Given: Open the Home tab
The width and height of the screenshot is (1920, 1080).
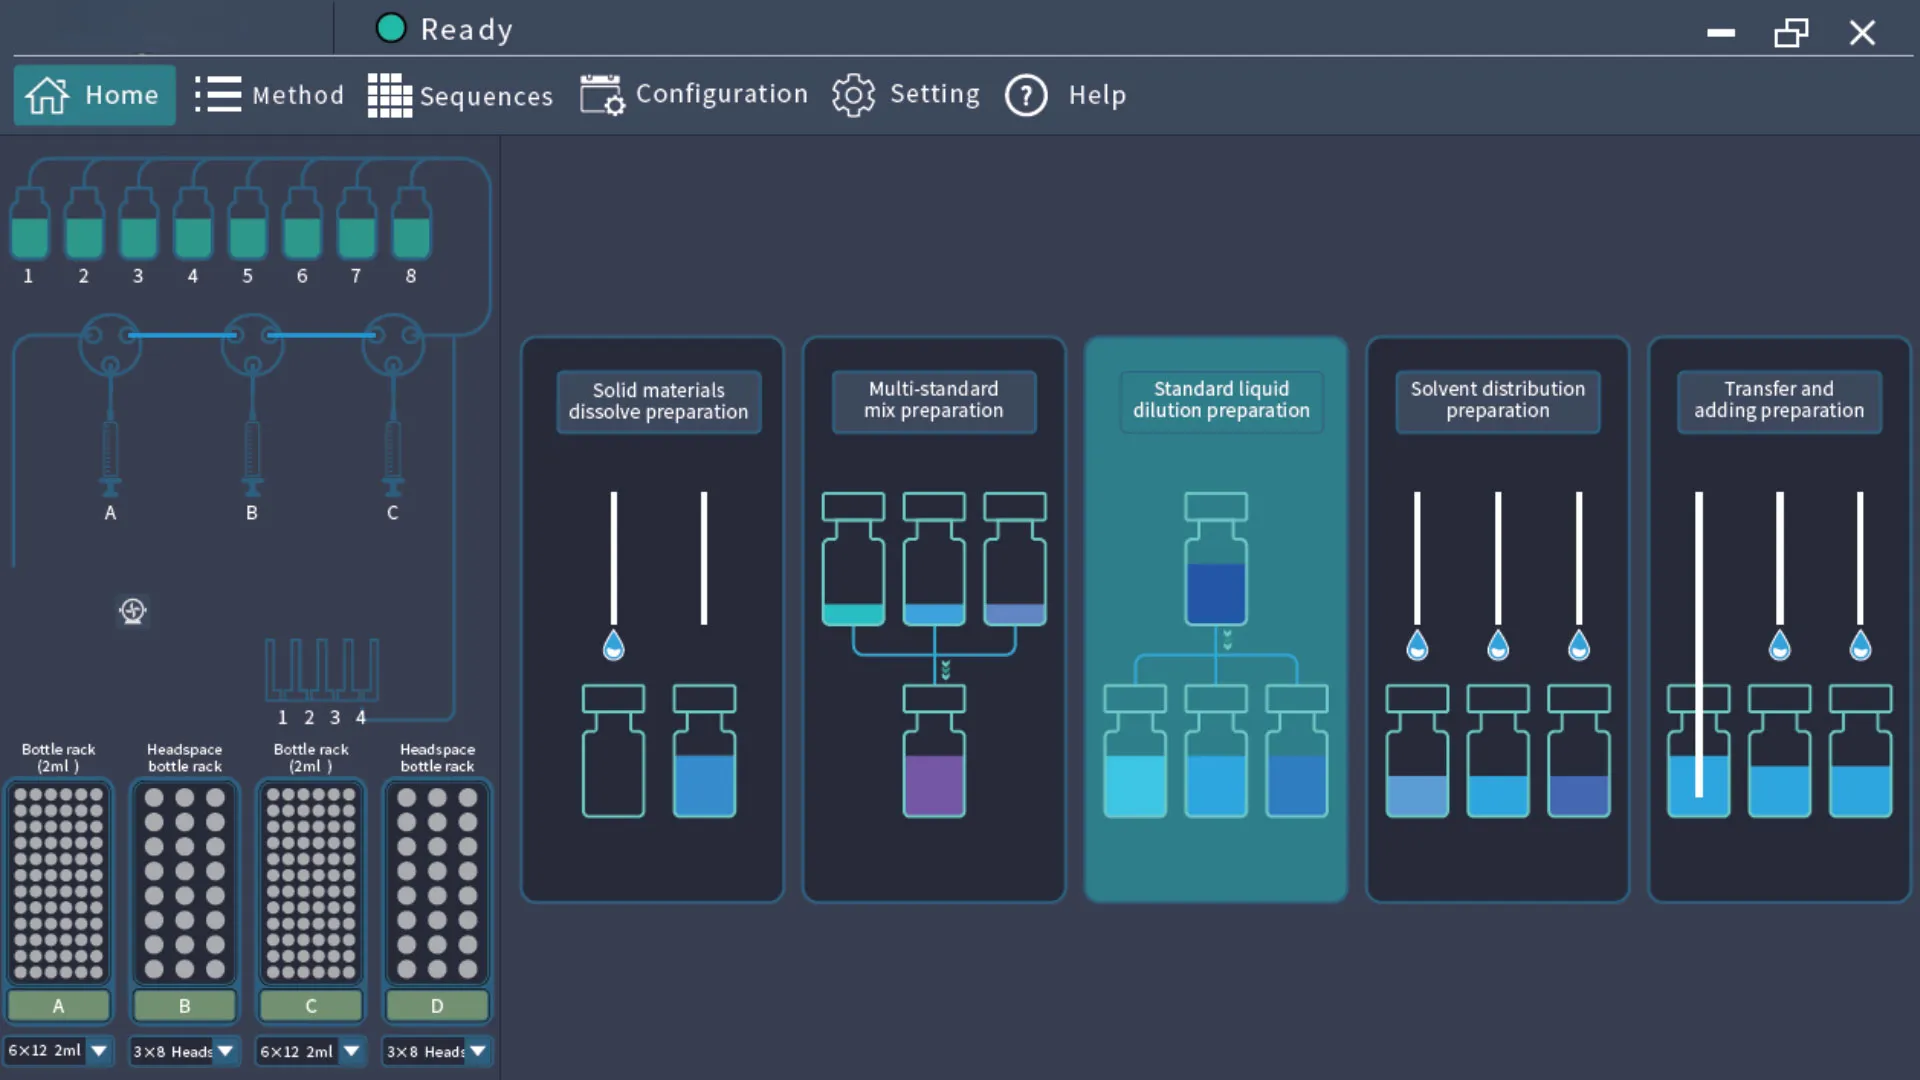Looking at the screenshot, I should click(x=94, y=95).
